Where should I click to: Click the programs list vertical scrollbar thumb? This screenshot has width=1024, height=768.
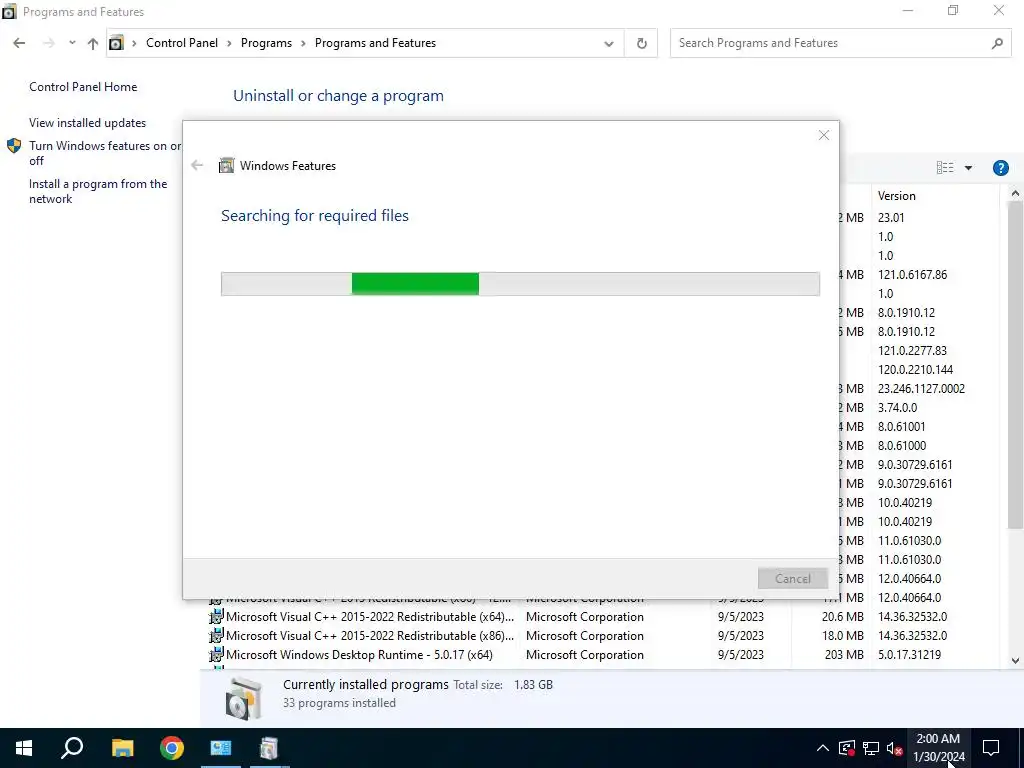1015,364
